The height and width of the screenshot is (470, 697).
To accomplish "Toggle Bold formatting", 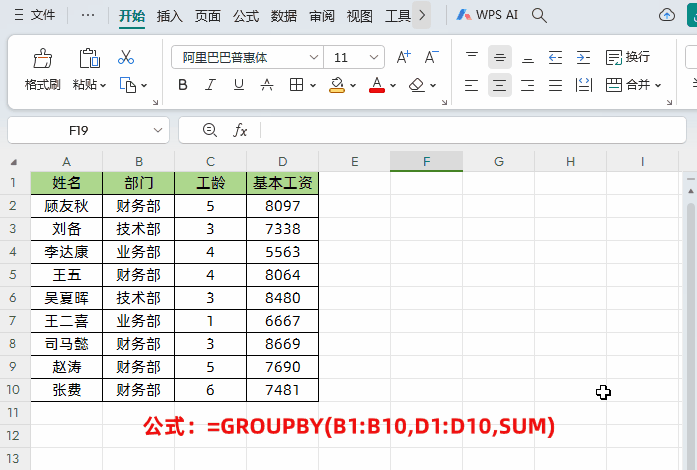I will click(x=182, y=85).
